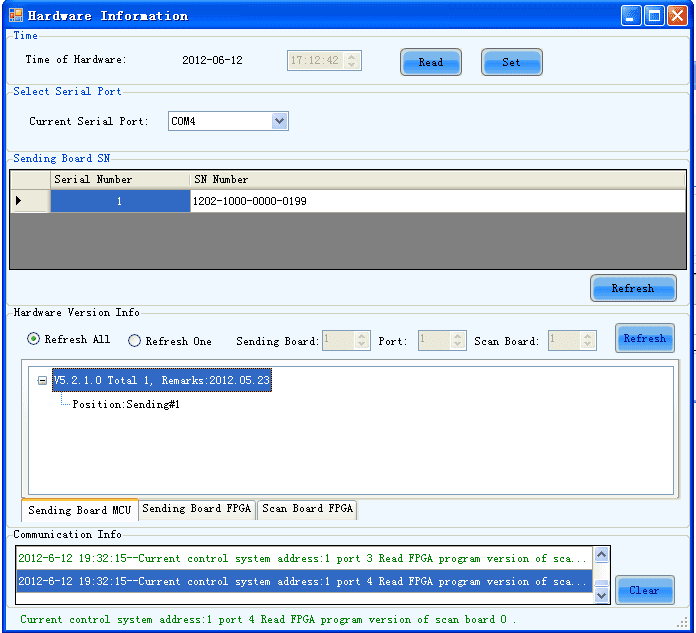Select the row header arrow in SN table

(29, 201)
